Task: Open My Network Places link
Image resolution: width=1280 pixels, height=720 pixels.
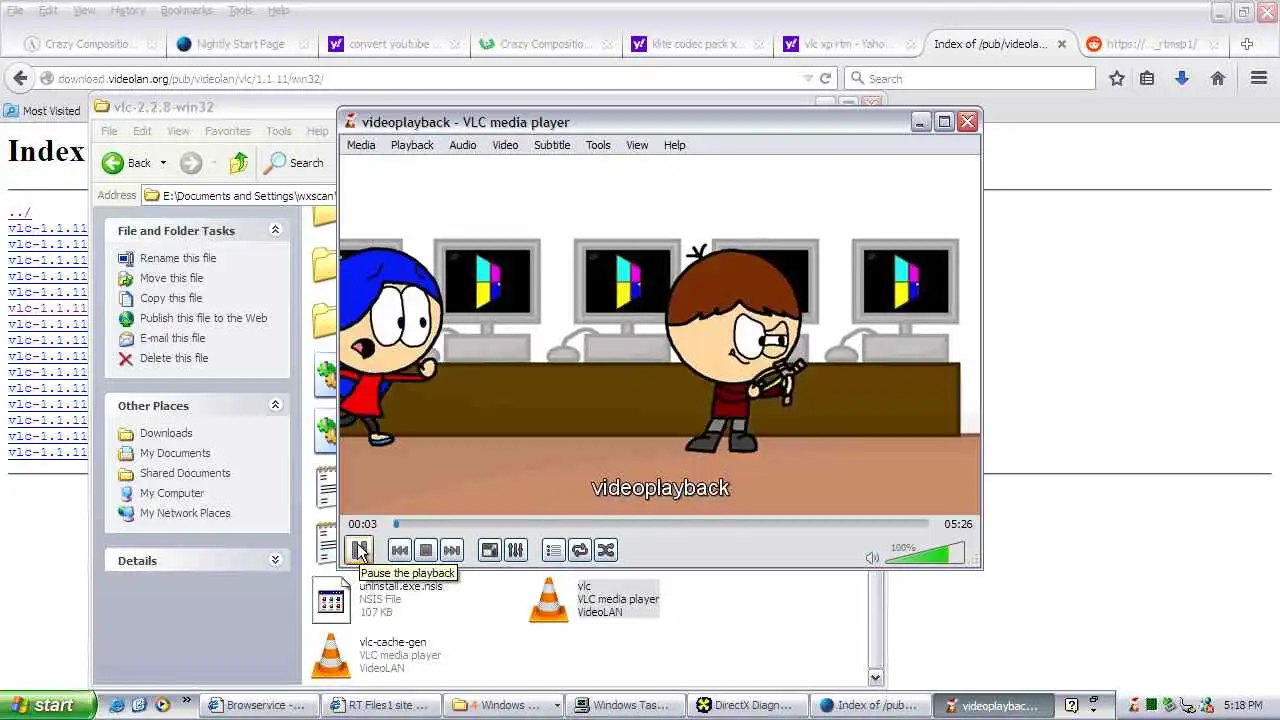Action: pos(185,513)
